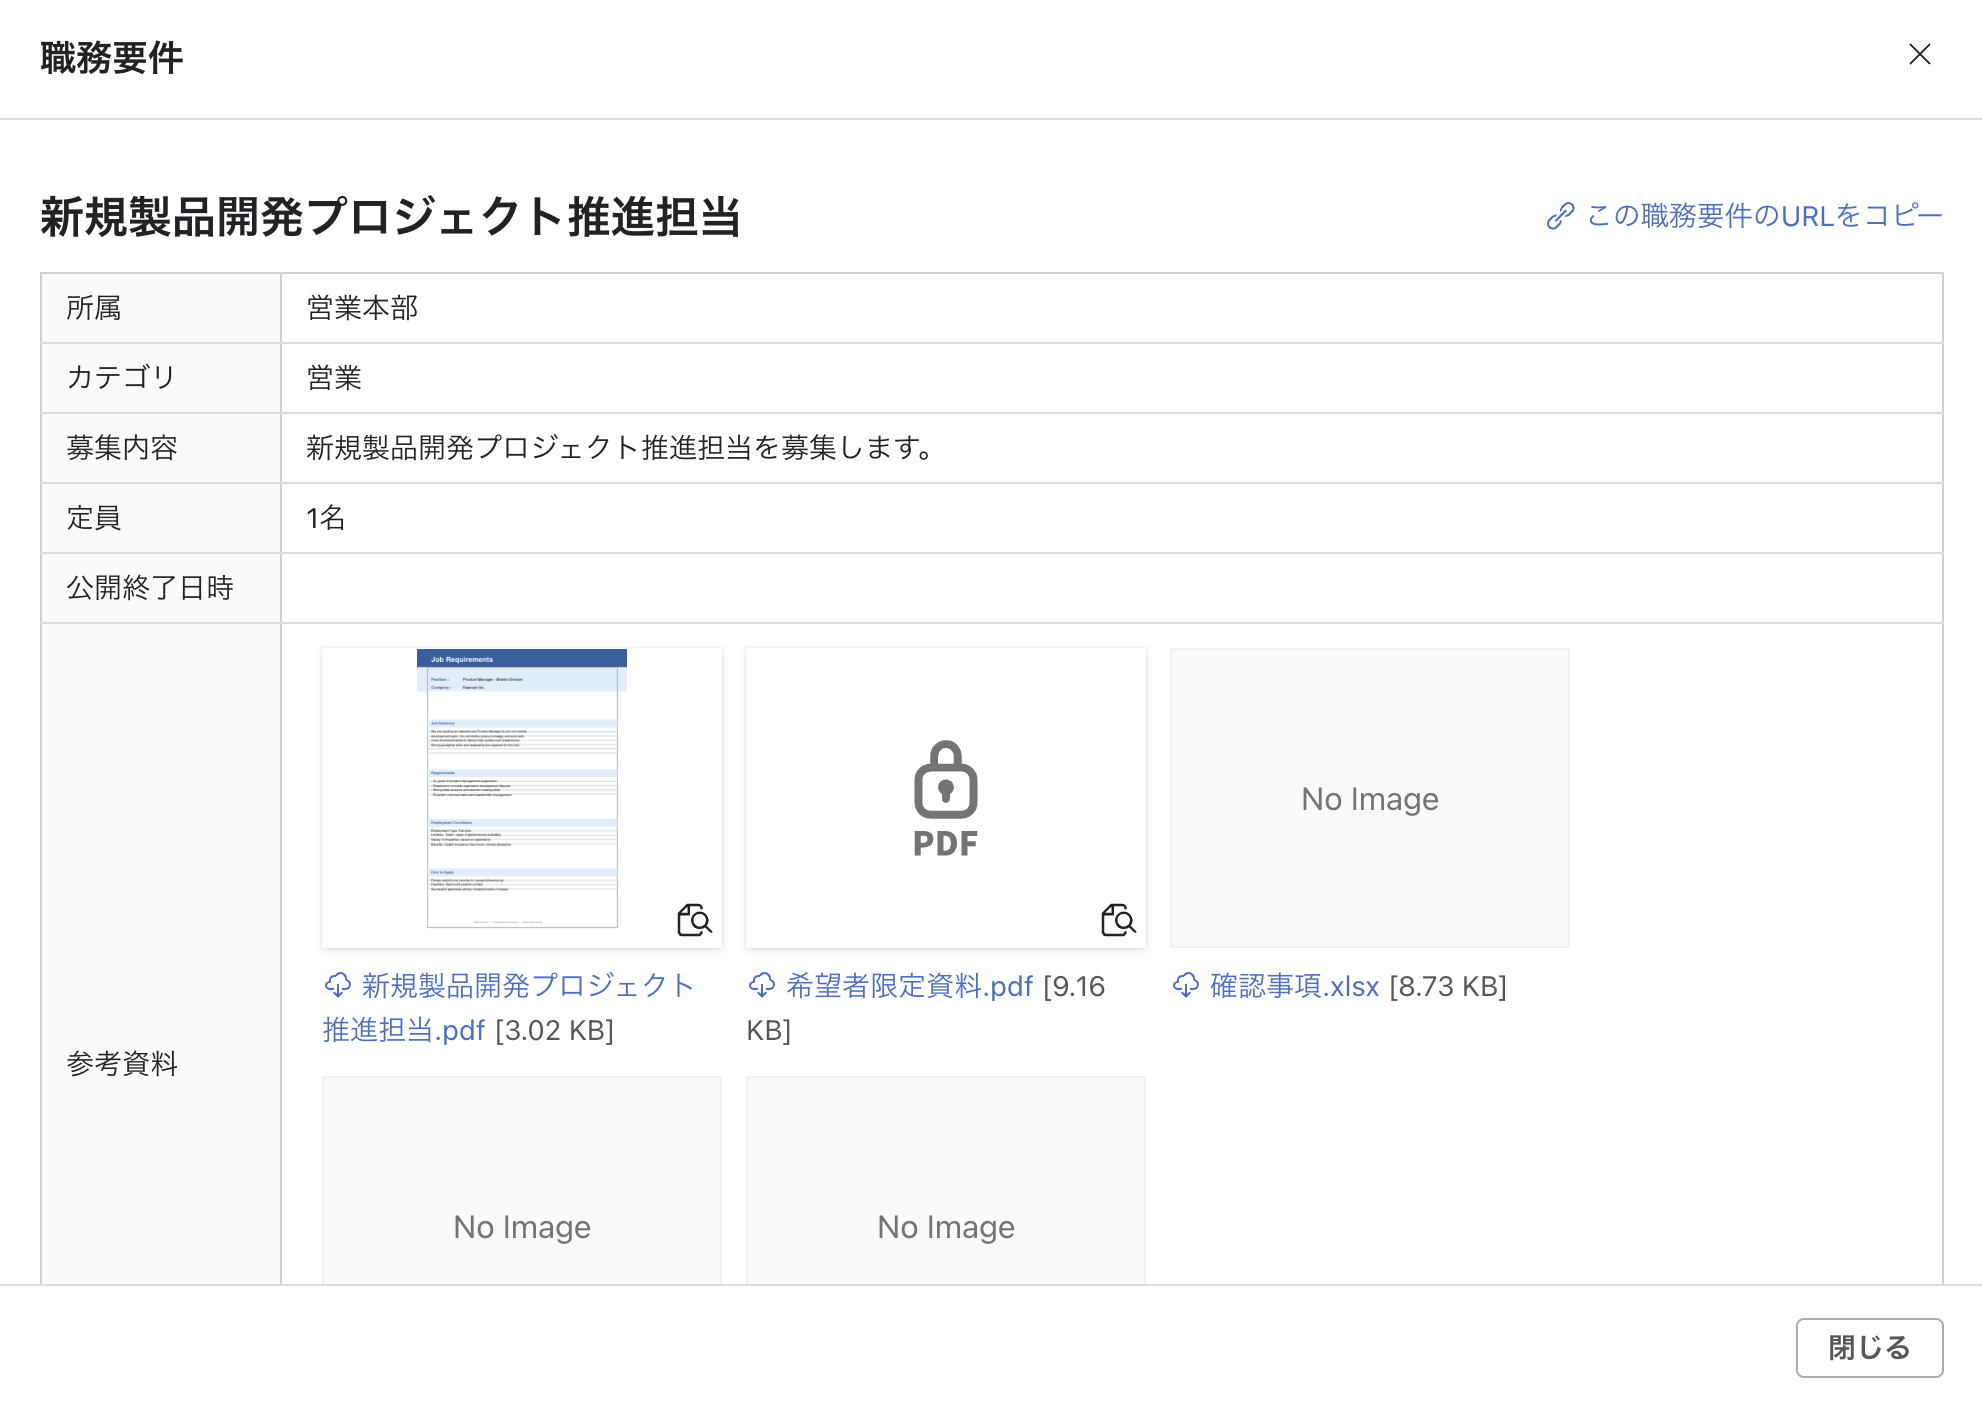The width and height of the screenshot is (1982, 1406).
Task: Click the download icon for 新規製品開発プロジェクト推進担当.pdf
Action: [x=340, y=986]
